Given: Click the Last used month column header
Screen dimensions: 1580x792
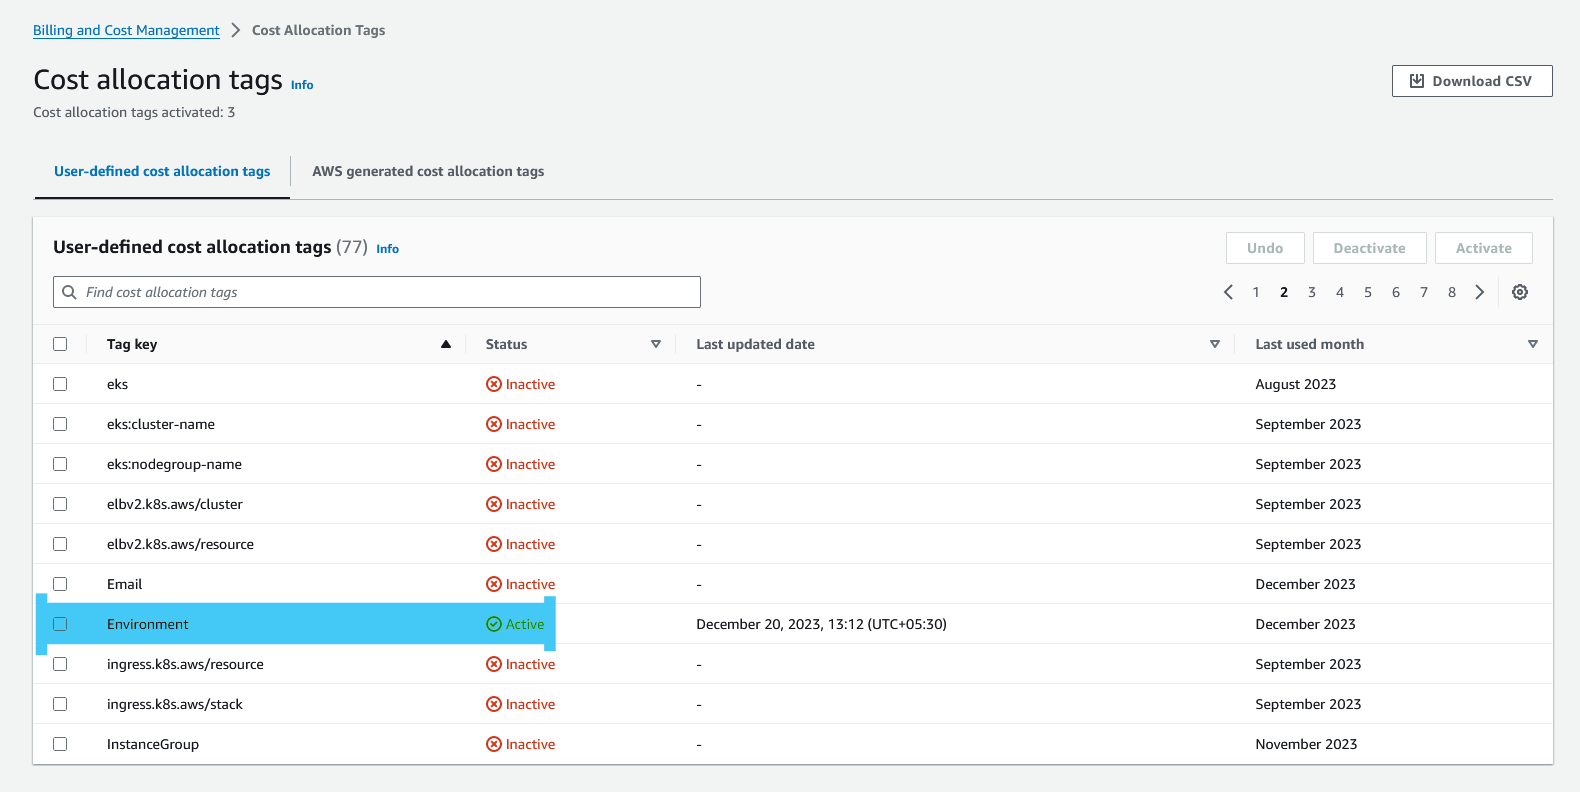Looking at the screenshot, I should 1309,344.
